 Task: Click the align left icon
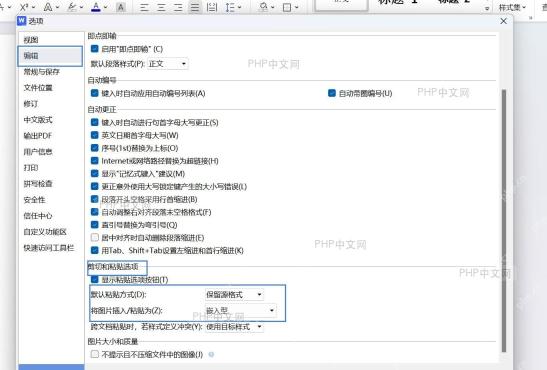pyautogui.click(x=144, y=7)
